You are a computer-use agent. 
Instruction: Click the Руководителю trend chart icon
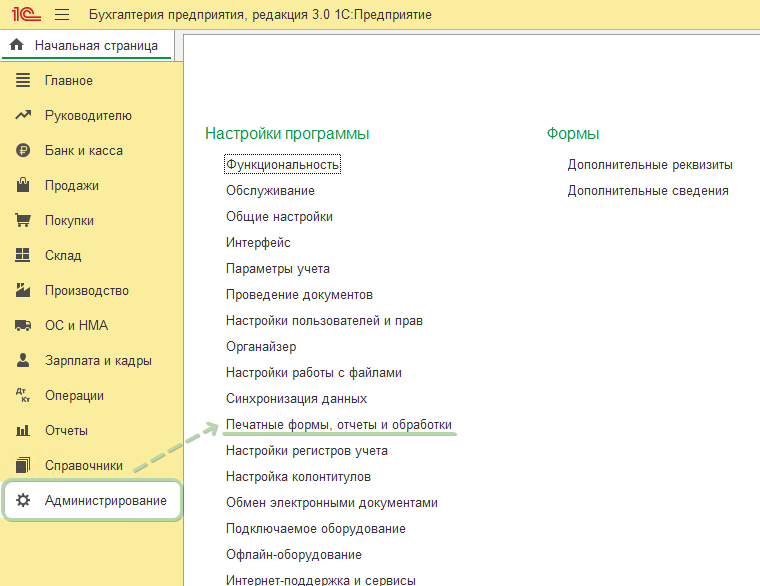coord(23,115)
